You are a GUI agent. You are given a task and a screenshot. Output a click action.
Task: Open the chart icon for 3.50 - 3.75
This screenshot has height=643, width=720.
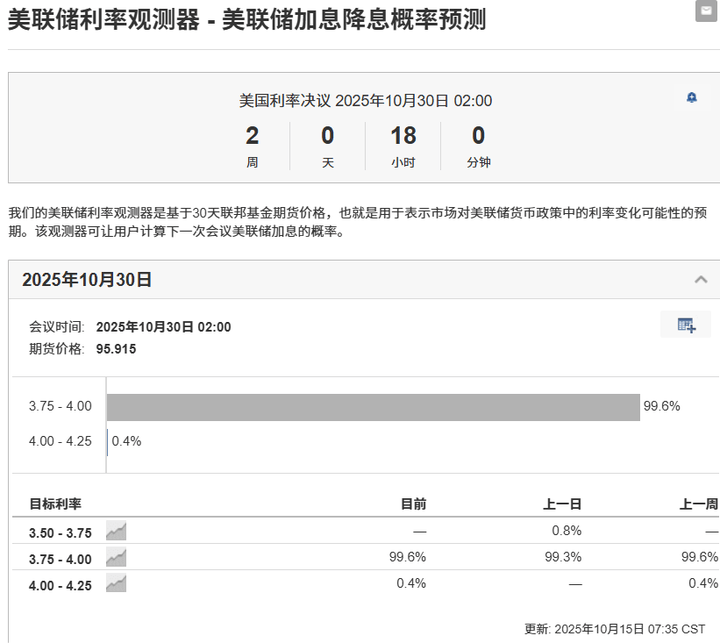click(116, 530)
